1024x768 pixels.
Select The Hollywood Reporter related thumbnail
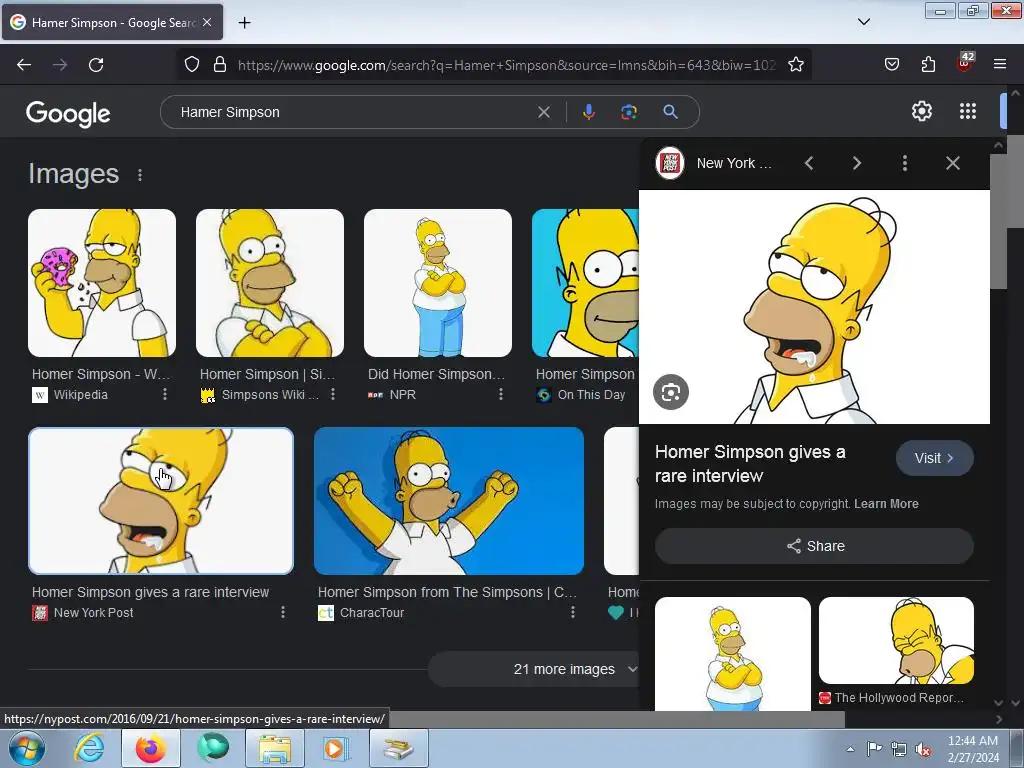pos(896,640)
